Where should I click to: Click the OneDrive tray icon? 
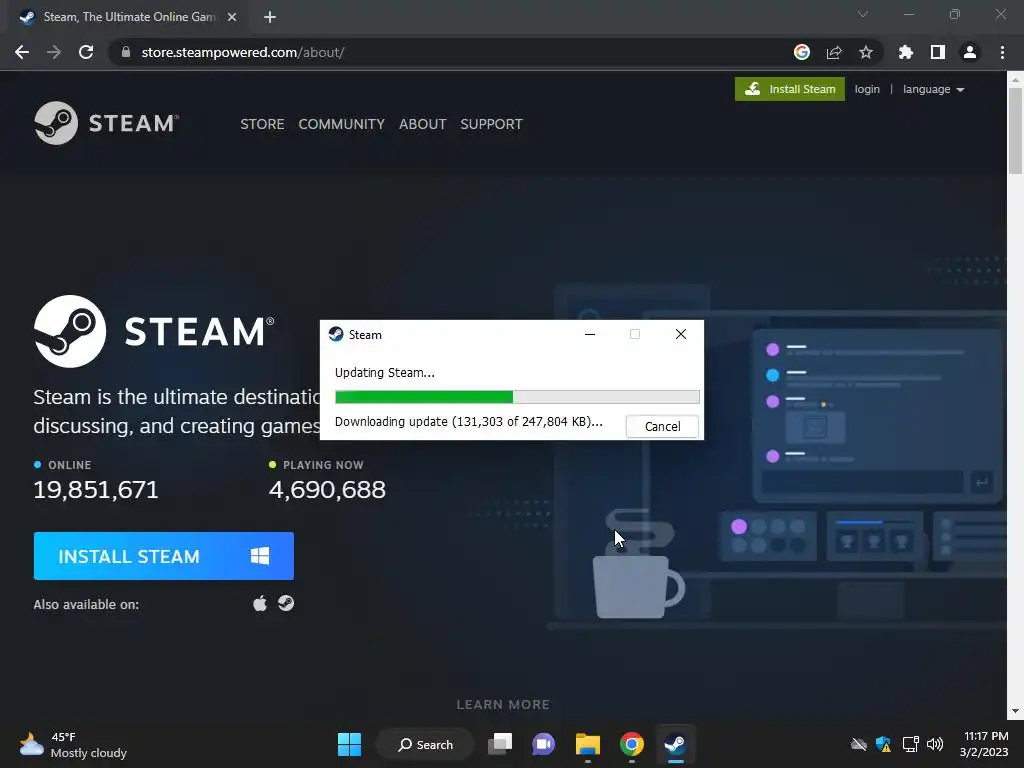tap(858, 744)
